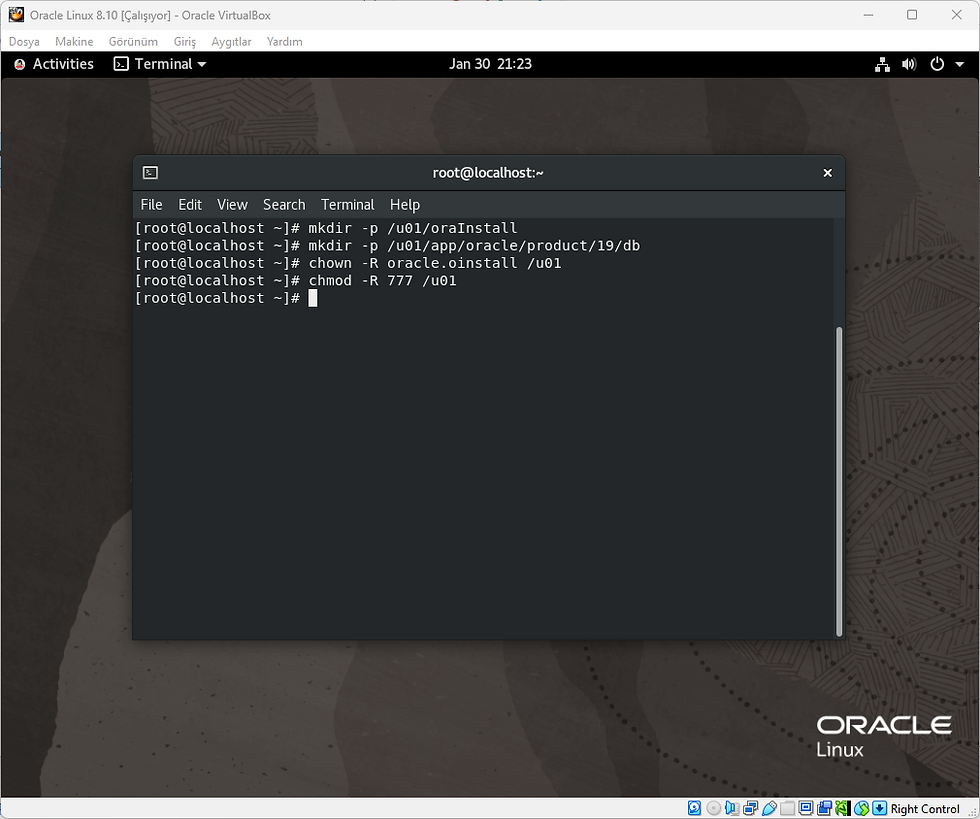Click the VirtualBox app icon in title bar
Image resolution: width=980 pixels, height=819 pixels.
point(16,14)
